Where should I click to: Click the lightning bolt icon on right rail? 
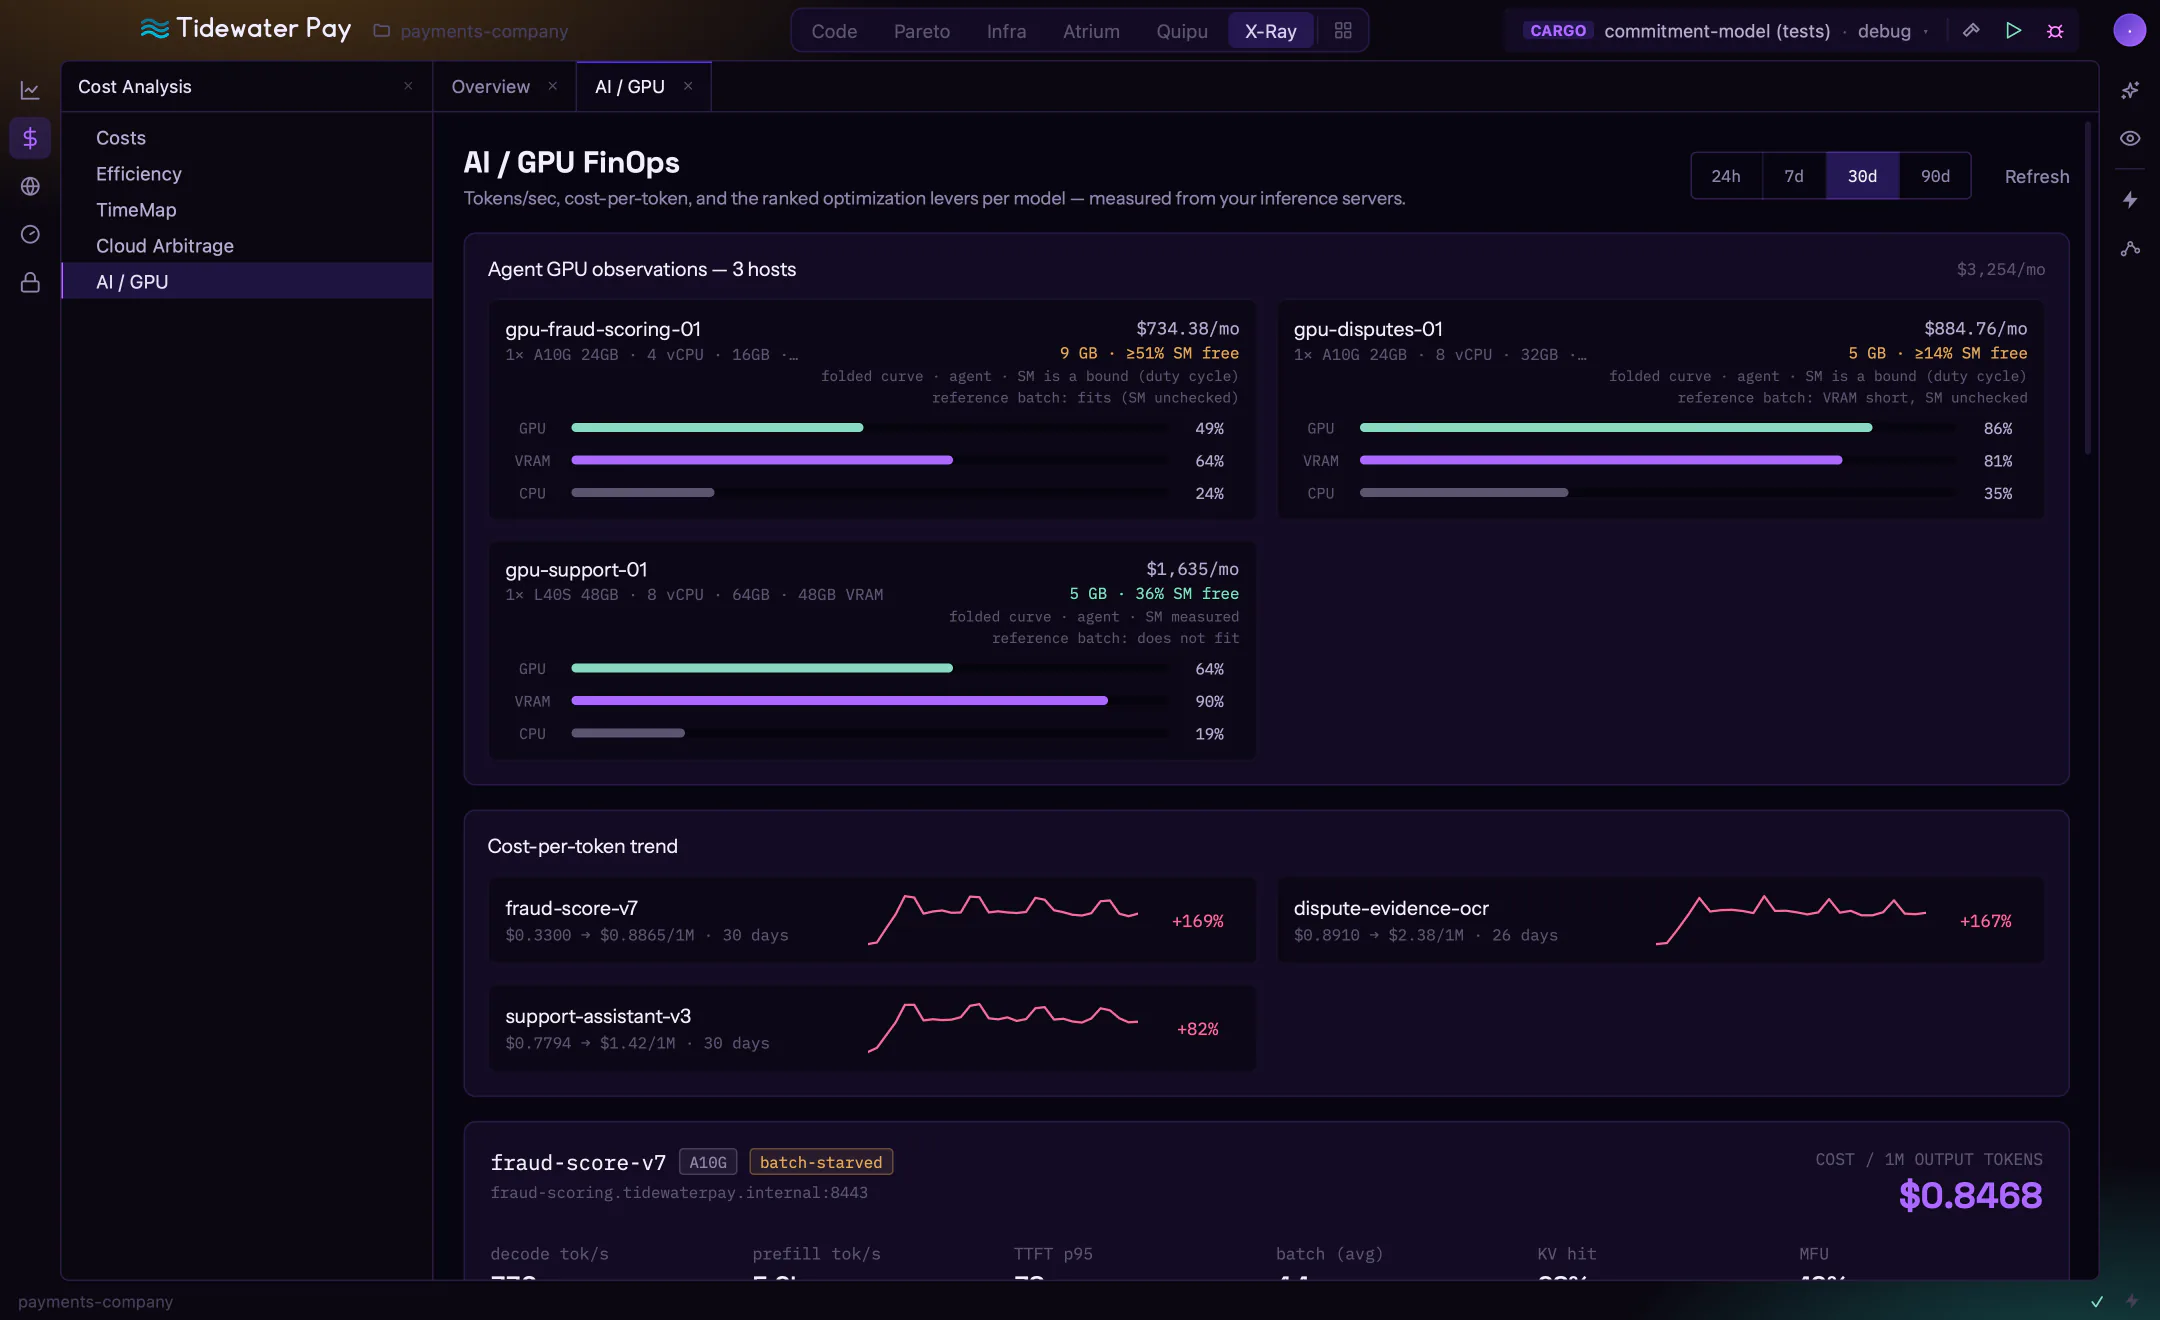pyautogui.click(x=2130, y=200)
